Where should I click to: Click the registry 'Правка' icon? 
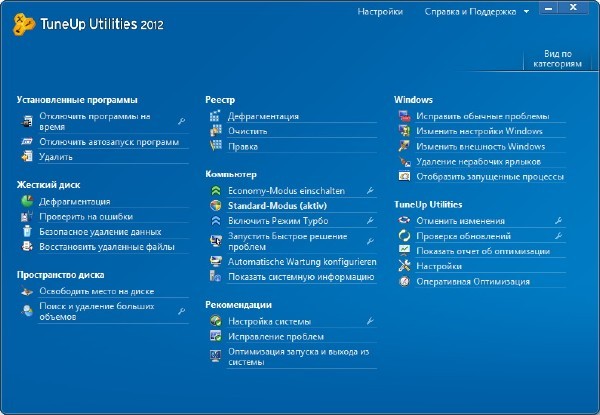(215, 146)
